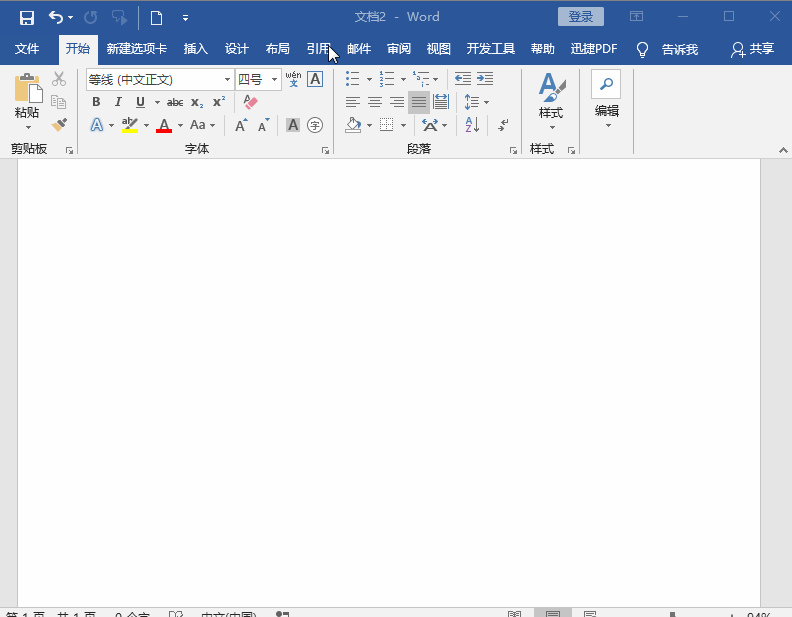Toggle bold formatting
792x617 pixels.
click(x=96, y=102)
